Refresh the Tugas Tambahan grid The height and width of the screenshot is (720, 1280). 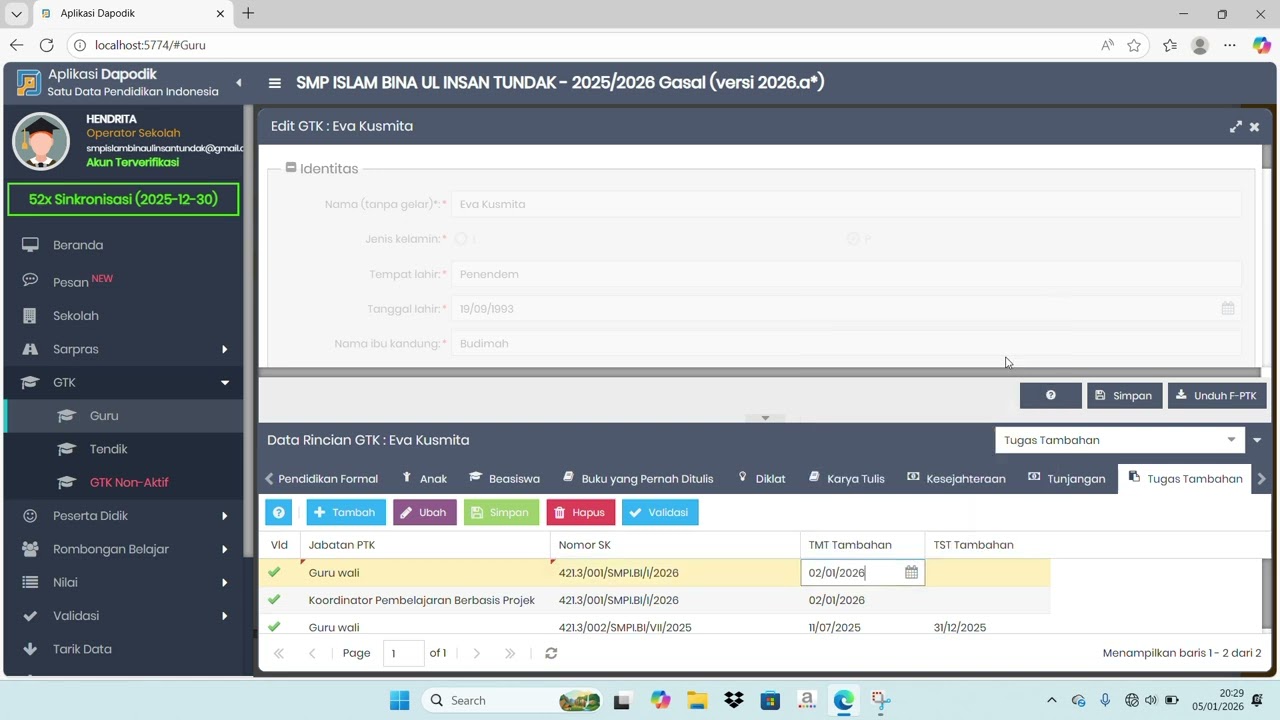(551, 653)
